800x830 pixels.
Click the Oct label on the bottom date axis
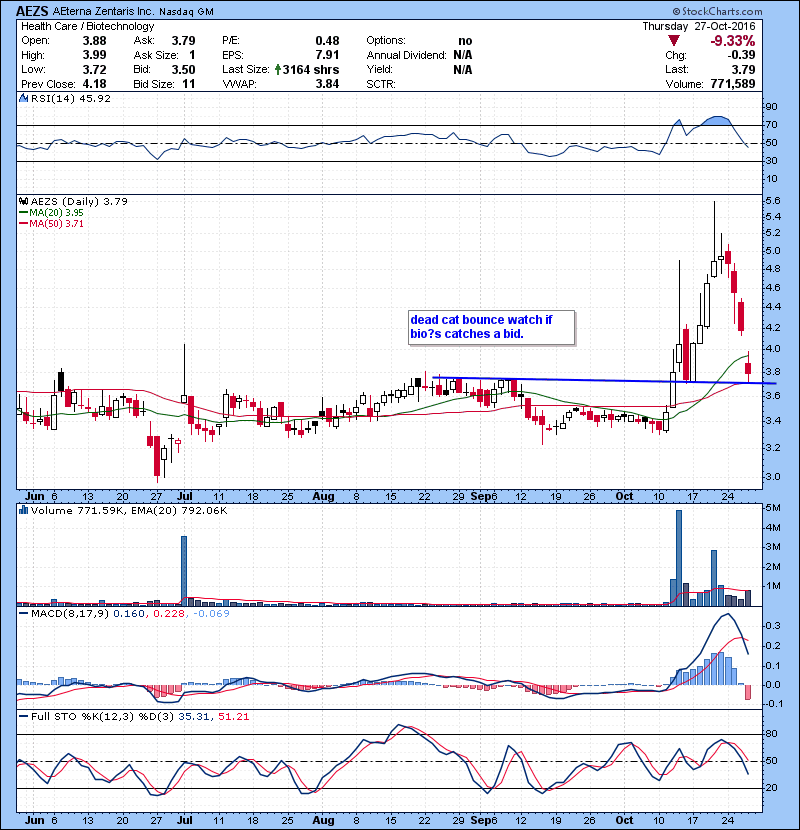point(624,820)
